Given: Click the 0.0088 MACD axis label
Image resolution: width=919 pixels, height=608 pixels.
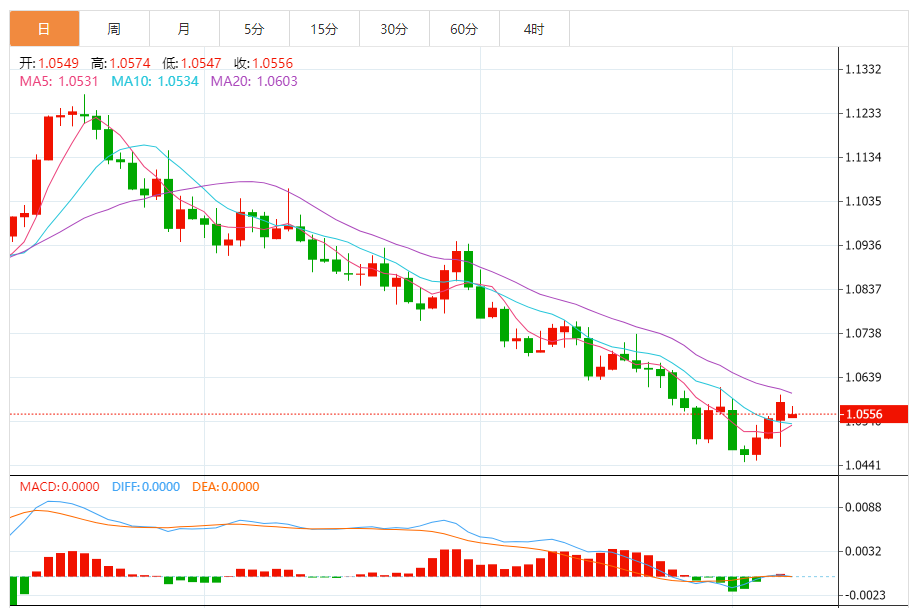Looking at the screenshot, I should tap(863, 507).
